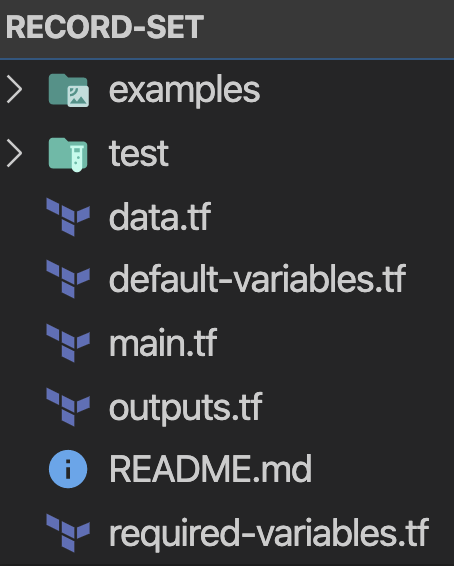Image resolution: width=454 pixels, height=566 pixels.
Task: Select the test folder name
Action: click(139, 154)
